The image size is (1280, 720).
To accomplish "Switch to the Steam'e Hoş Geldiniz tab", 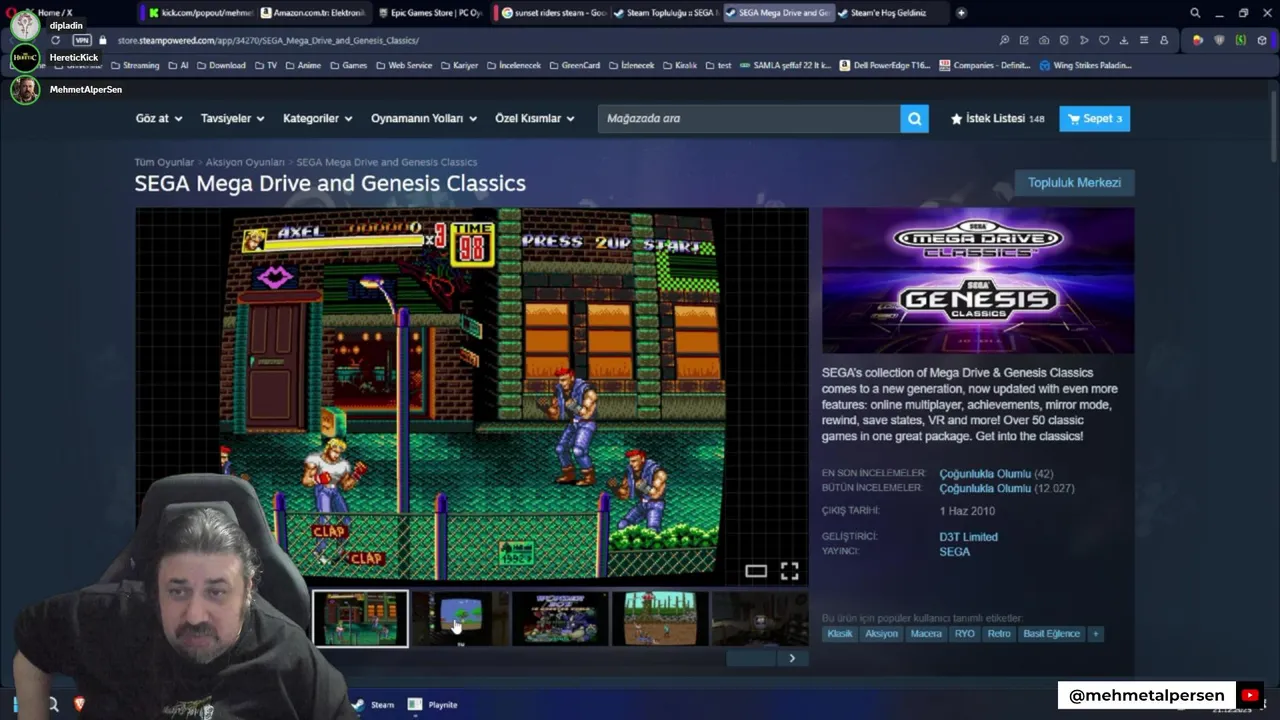I will tap(888, 13).
